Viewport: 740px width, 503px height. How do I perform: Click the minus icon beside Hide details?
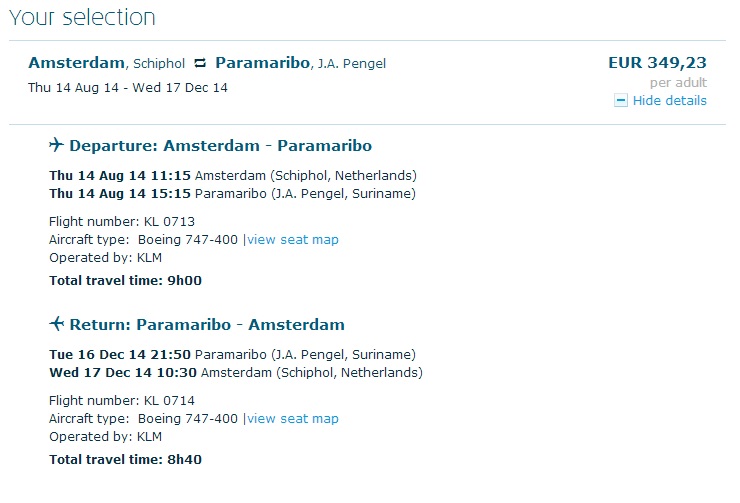621,101
